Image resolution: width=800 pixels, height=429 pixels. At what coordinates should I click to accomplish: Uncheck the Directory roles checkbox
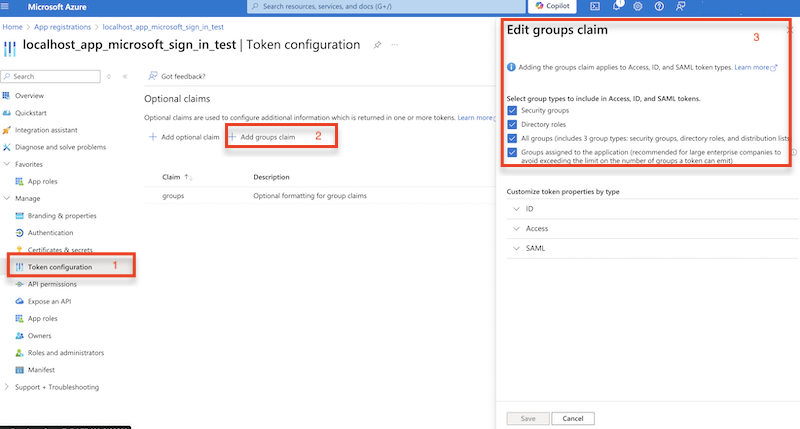[x=512, y=124]
